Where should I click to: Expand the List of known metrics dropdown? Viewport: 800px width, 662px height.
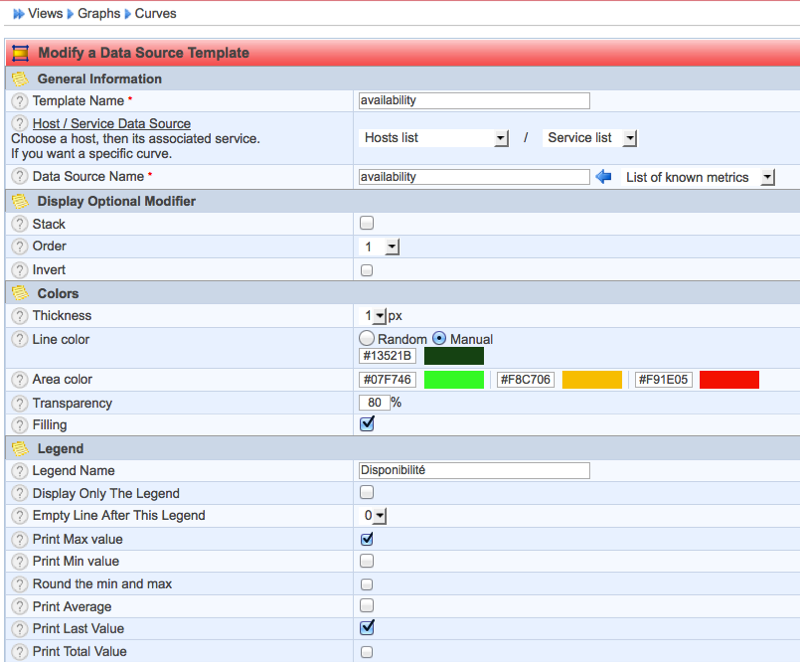(x=699, y=177)
